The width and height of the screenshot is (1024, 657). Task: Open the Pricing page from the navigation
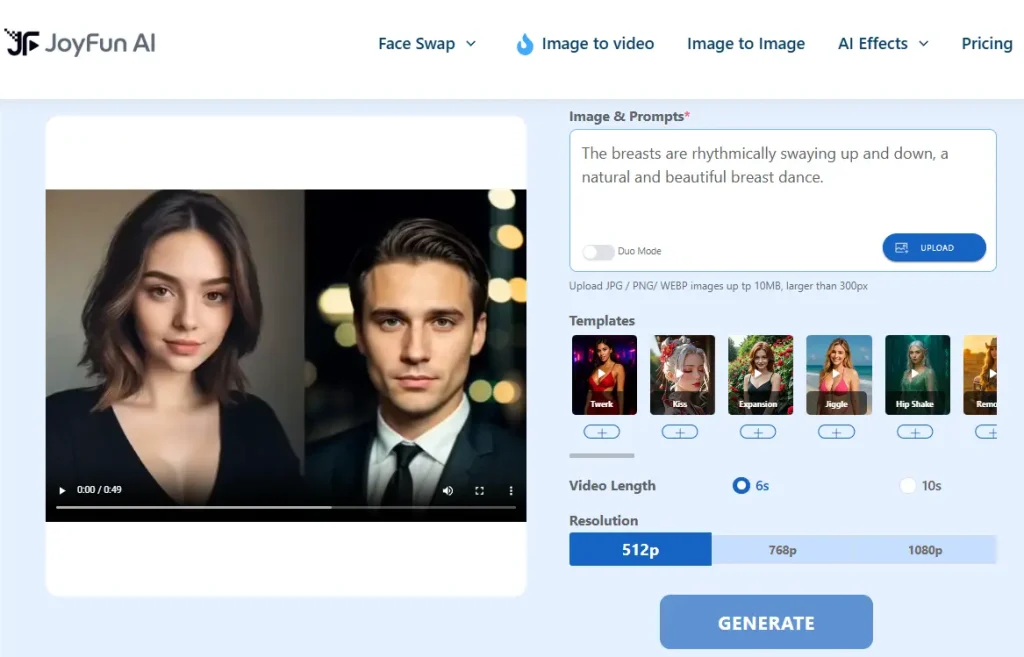point(986,44)
